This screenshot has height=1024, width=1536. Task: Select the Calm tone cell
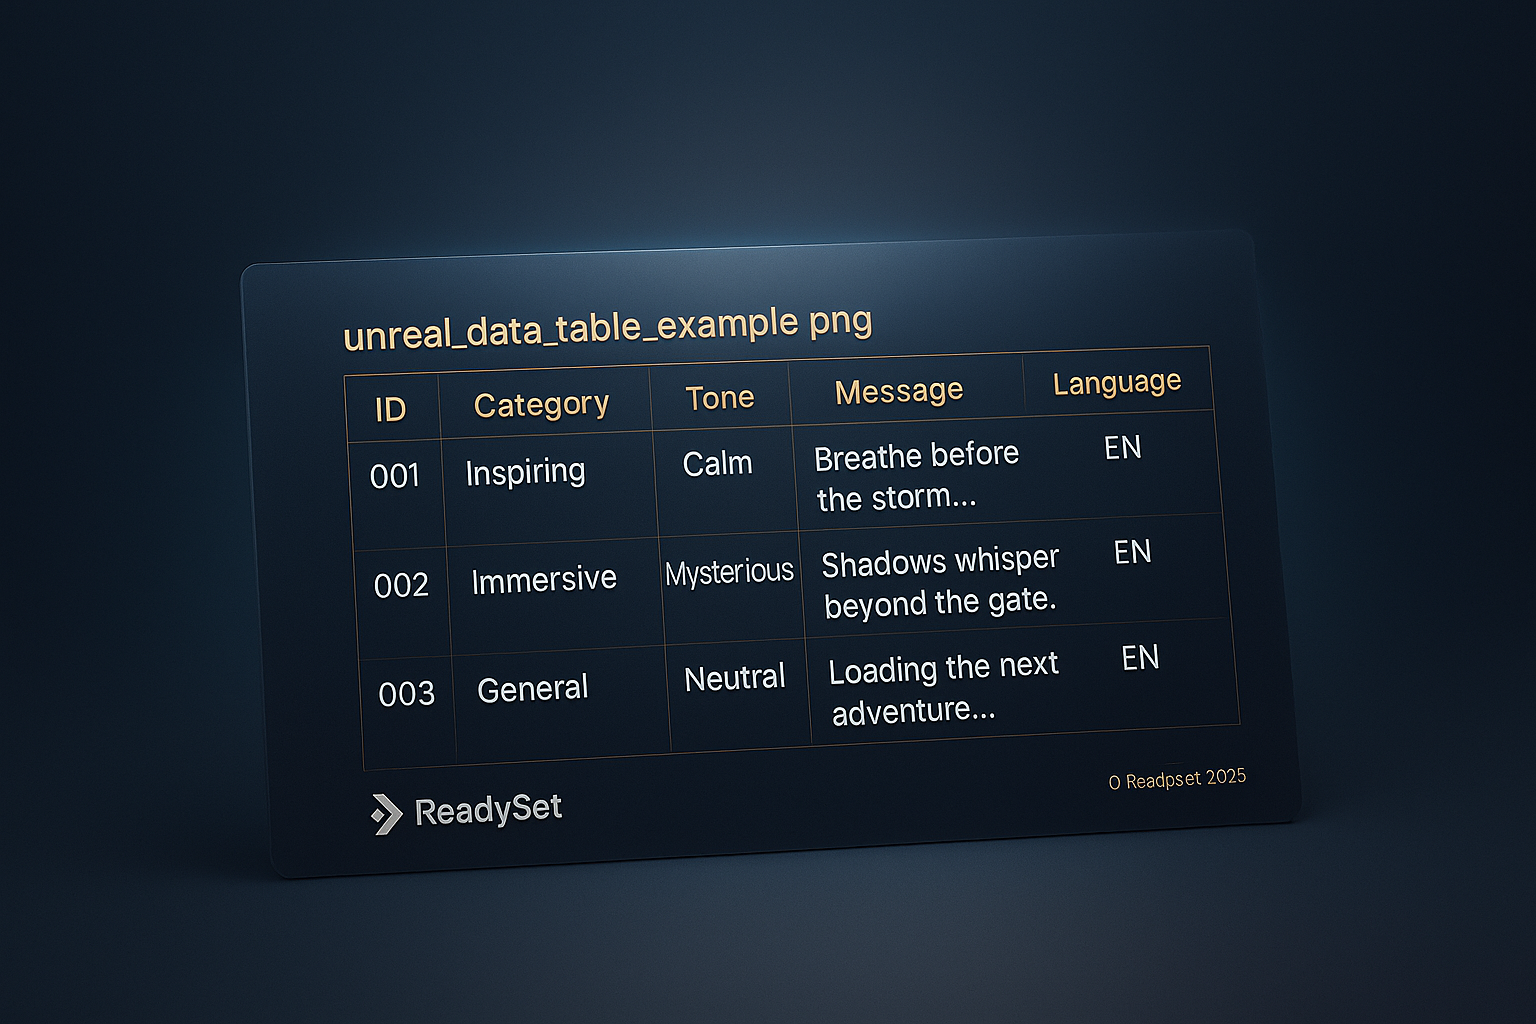[x=717, y=464]
